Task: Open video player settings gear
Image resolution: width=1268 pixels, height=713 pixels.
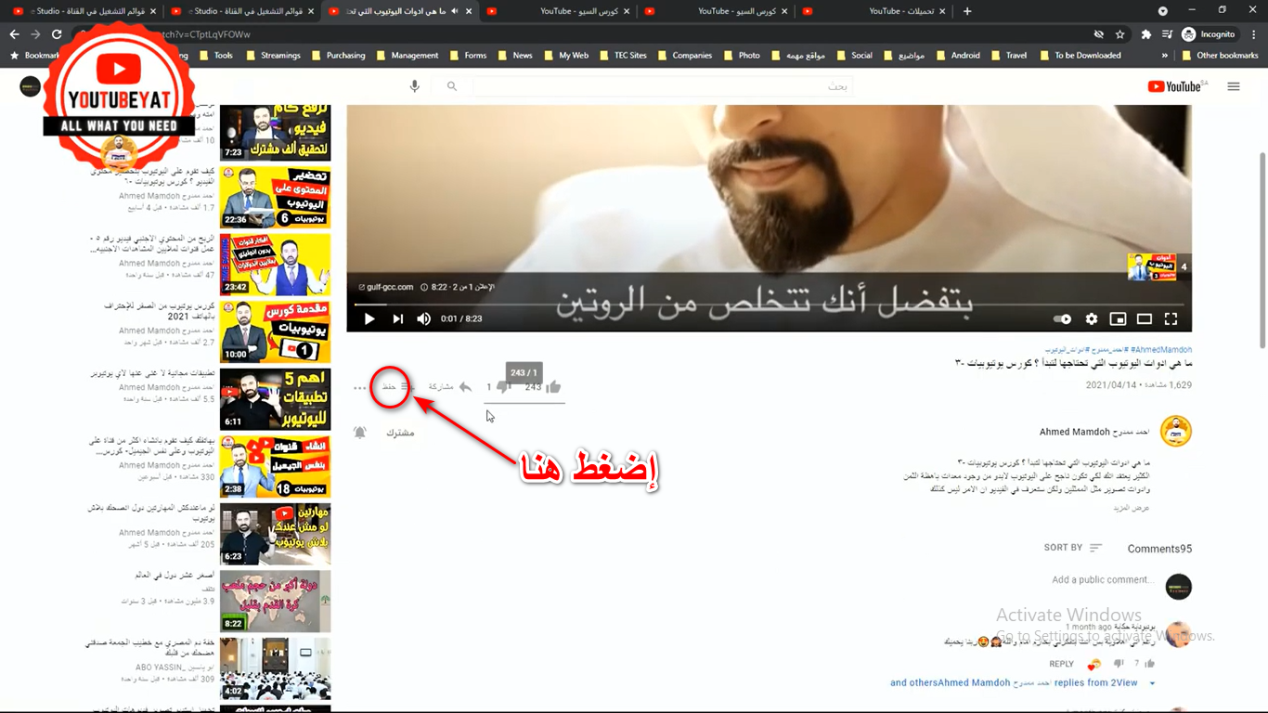Action: [1091, 319]
